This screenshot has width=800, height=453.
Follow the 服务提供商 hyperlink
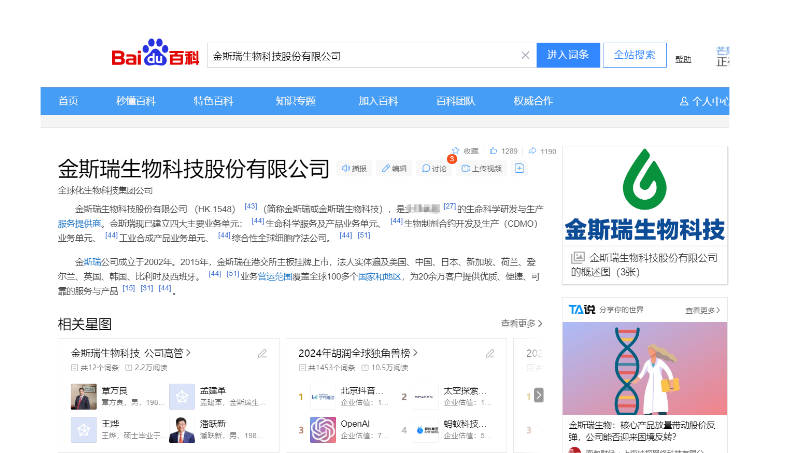click(80, 223)
